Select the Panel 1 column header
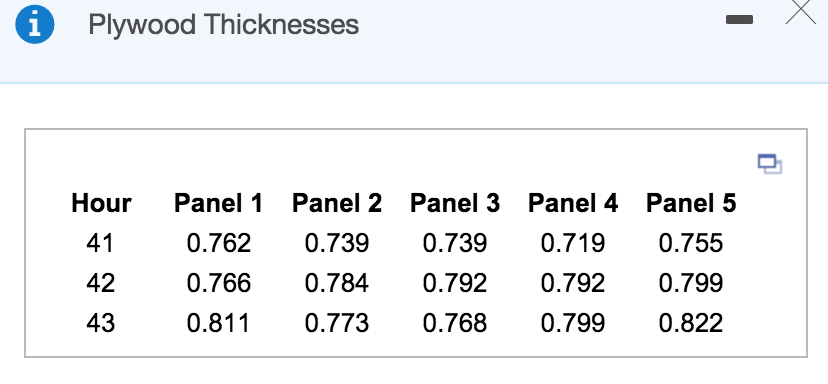 [x=218, y=203]
